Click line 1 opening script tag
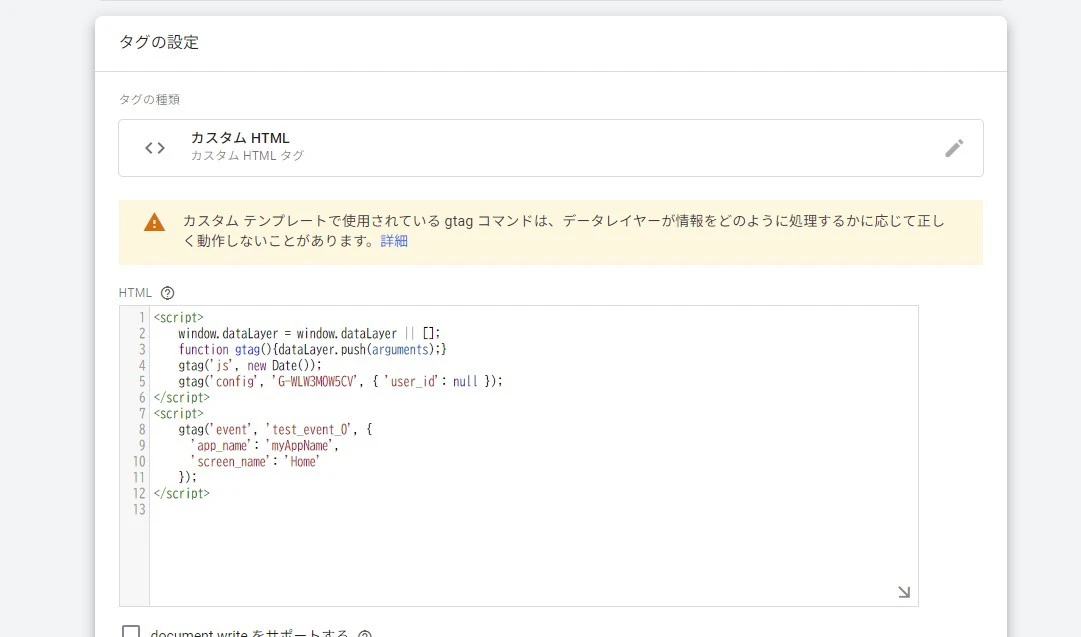 point(179,318)
